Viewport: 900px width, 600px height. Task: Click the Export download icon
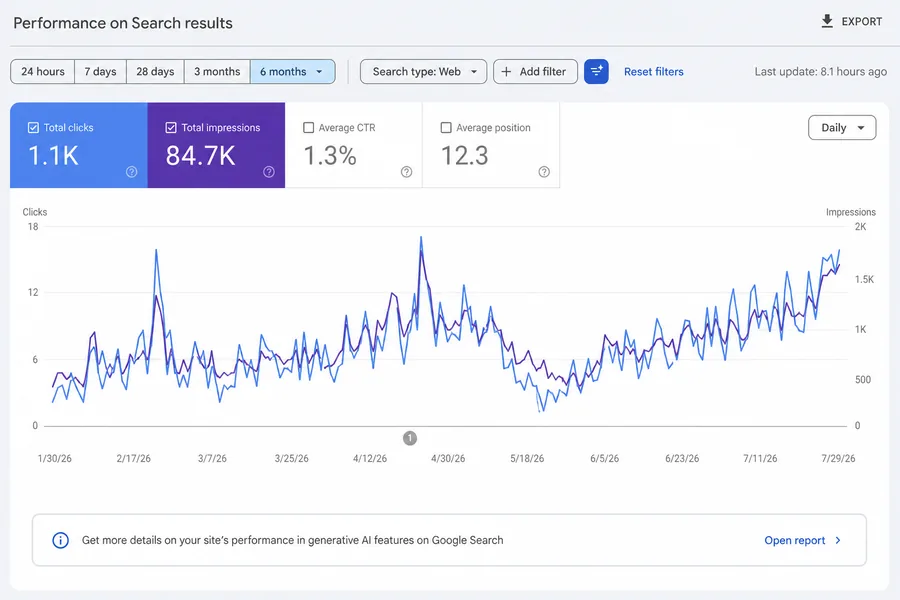827,22
